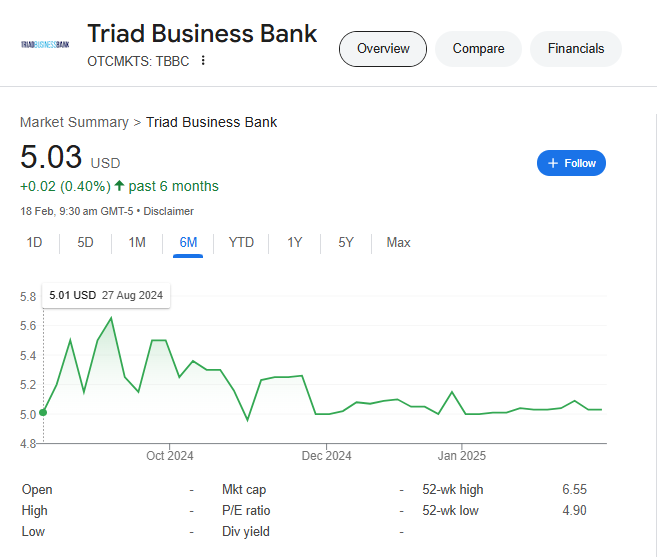
Task: Open the Compare tab
Action: tap(479, 49)
